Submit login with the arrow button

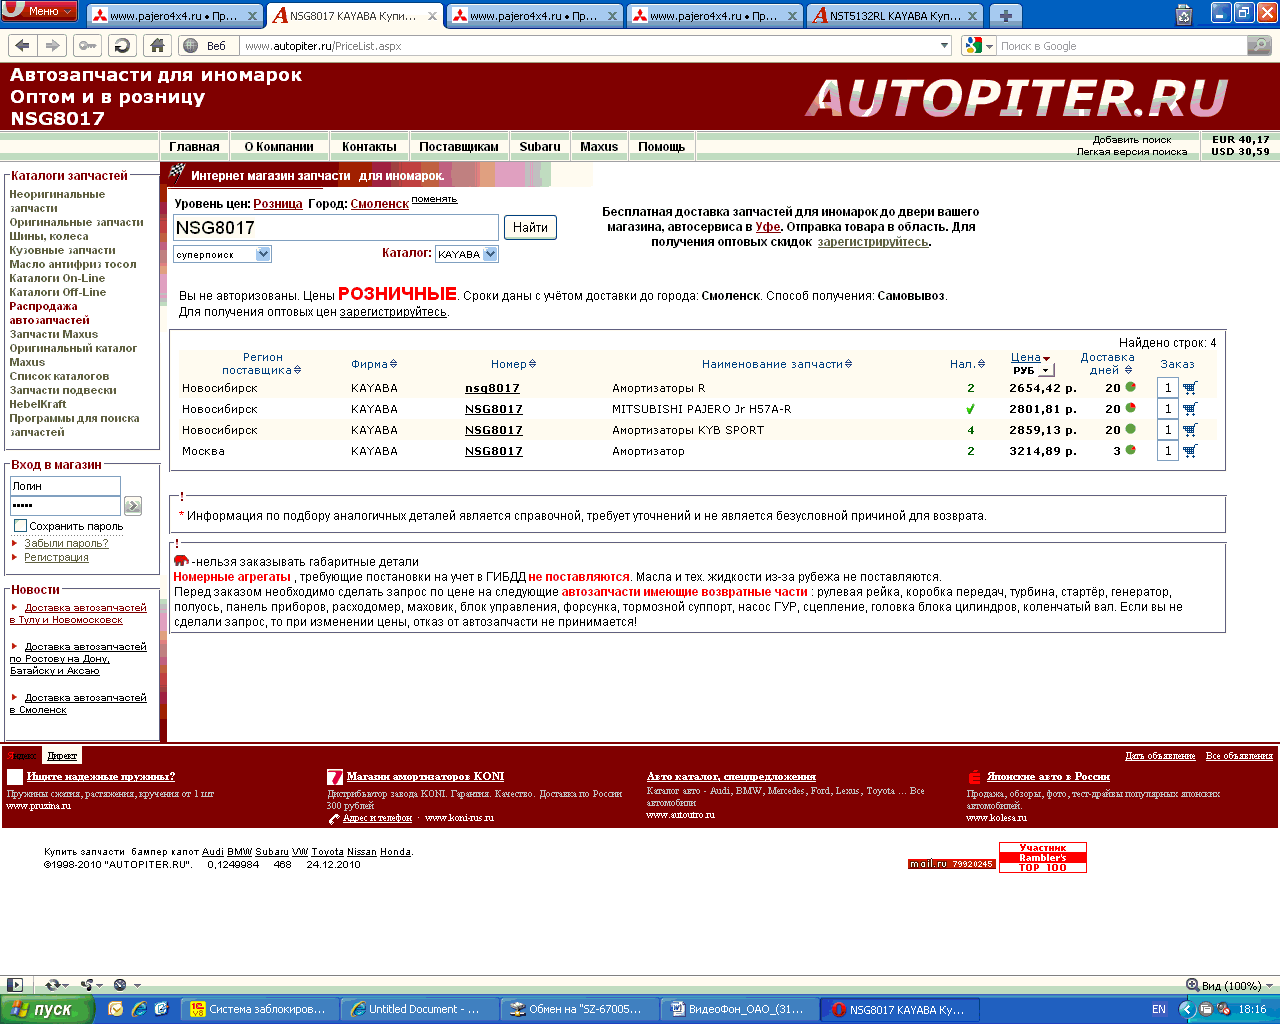[133, 506]
